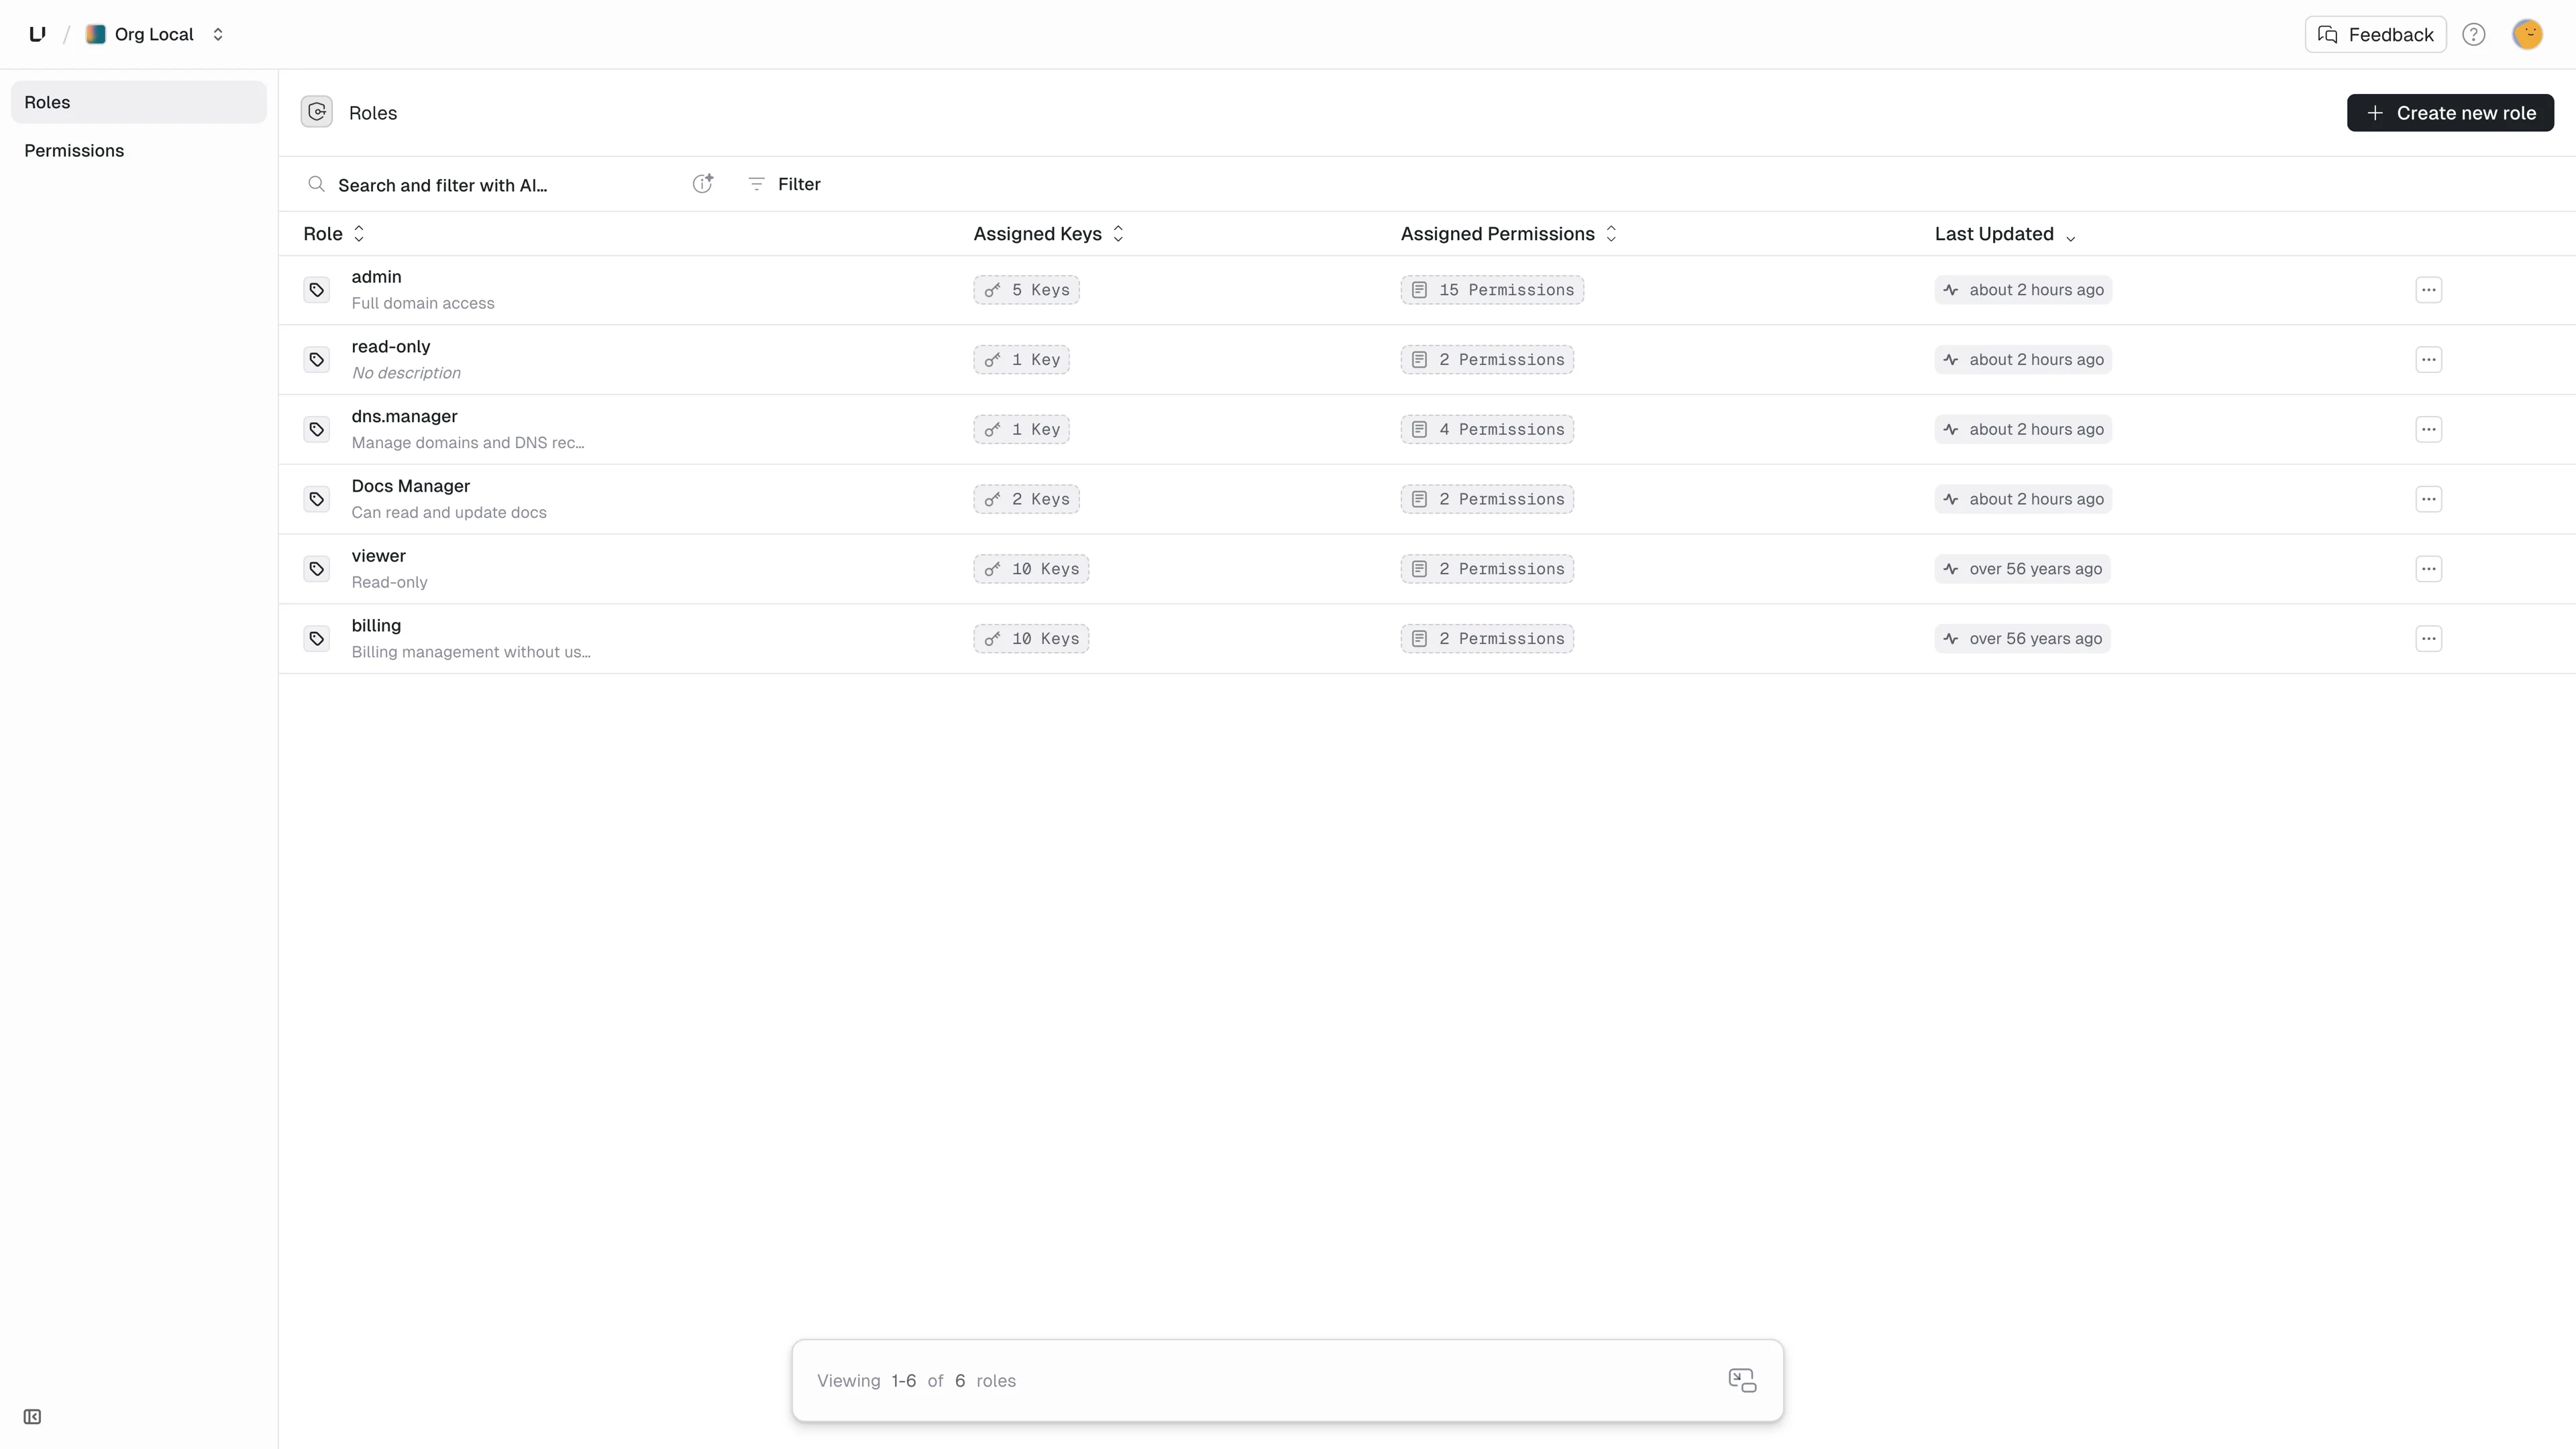Select the viewer role name
This screenshot has width=2576, height=1449.
pos(378,555)
